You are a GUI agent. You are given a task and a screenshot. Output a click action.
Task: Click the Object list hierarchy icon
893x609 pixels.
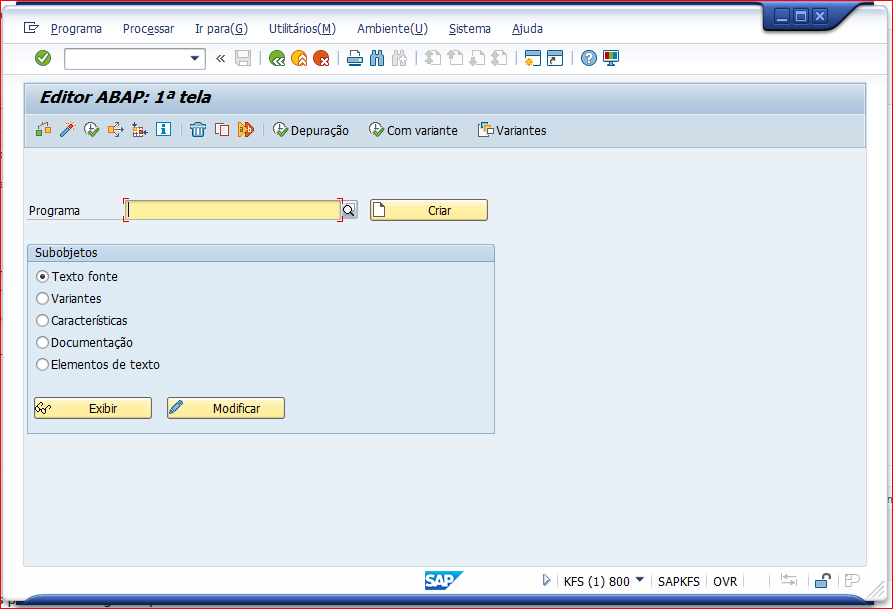point(140,130)
